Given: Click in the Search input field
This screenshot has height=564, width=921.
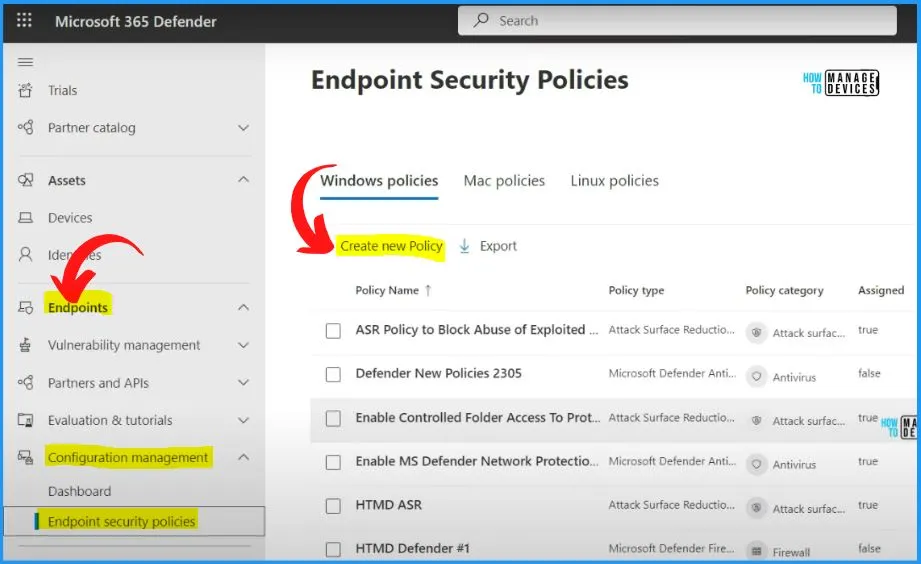Looking at the screenshot, I should click(x=677, y=21).
